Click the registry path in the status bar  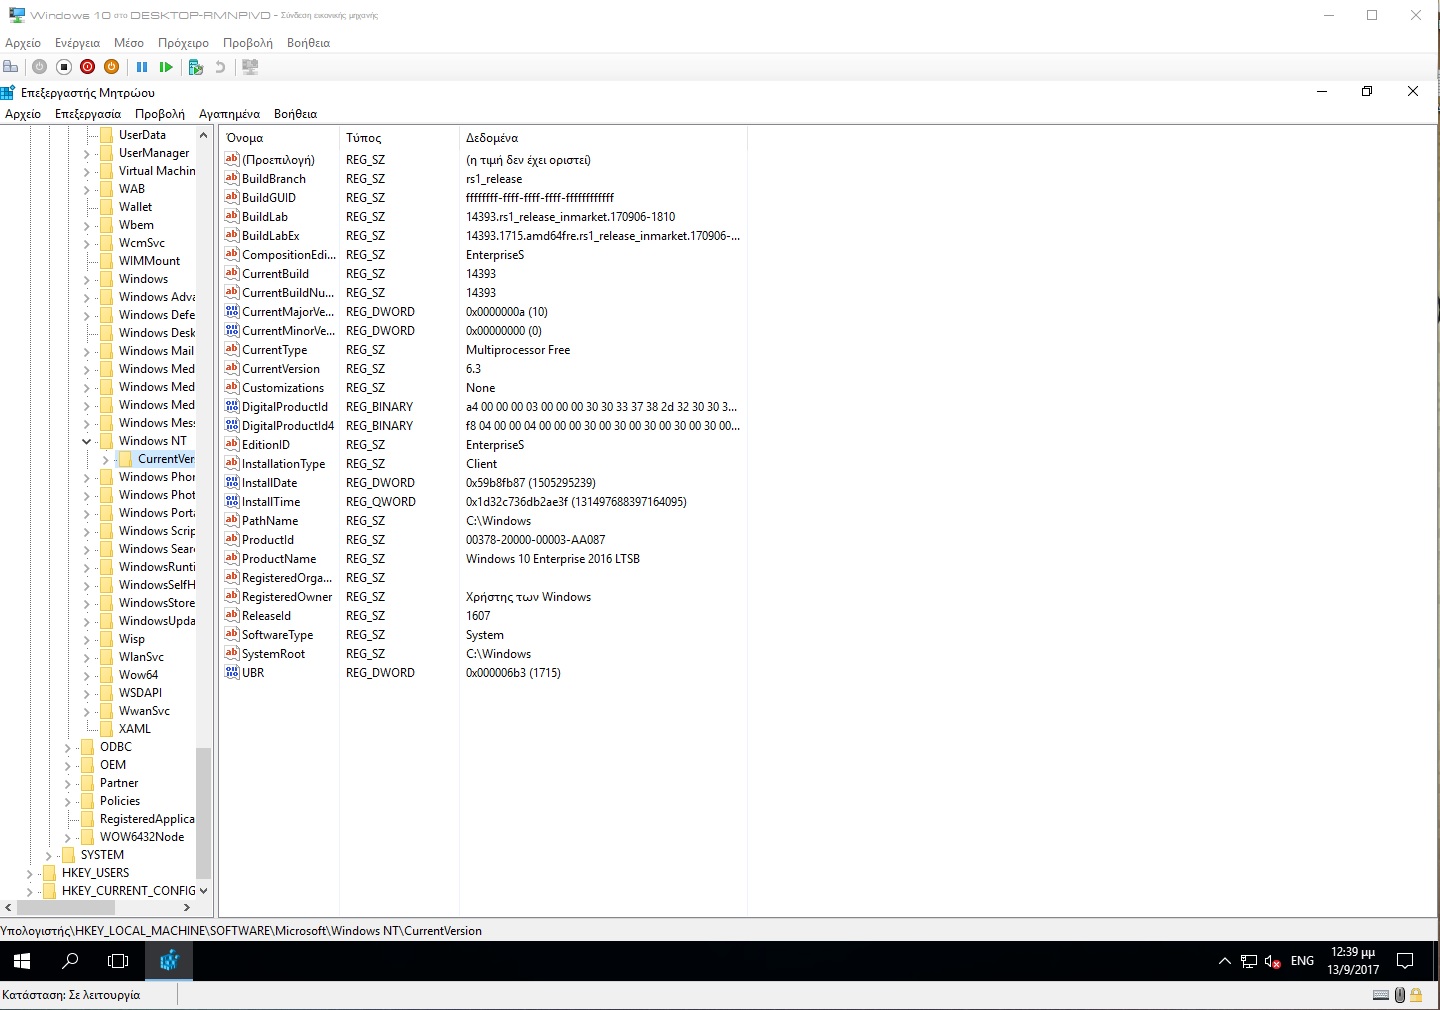(x=241, y=930)
